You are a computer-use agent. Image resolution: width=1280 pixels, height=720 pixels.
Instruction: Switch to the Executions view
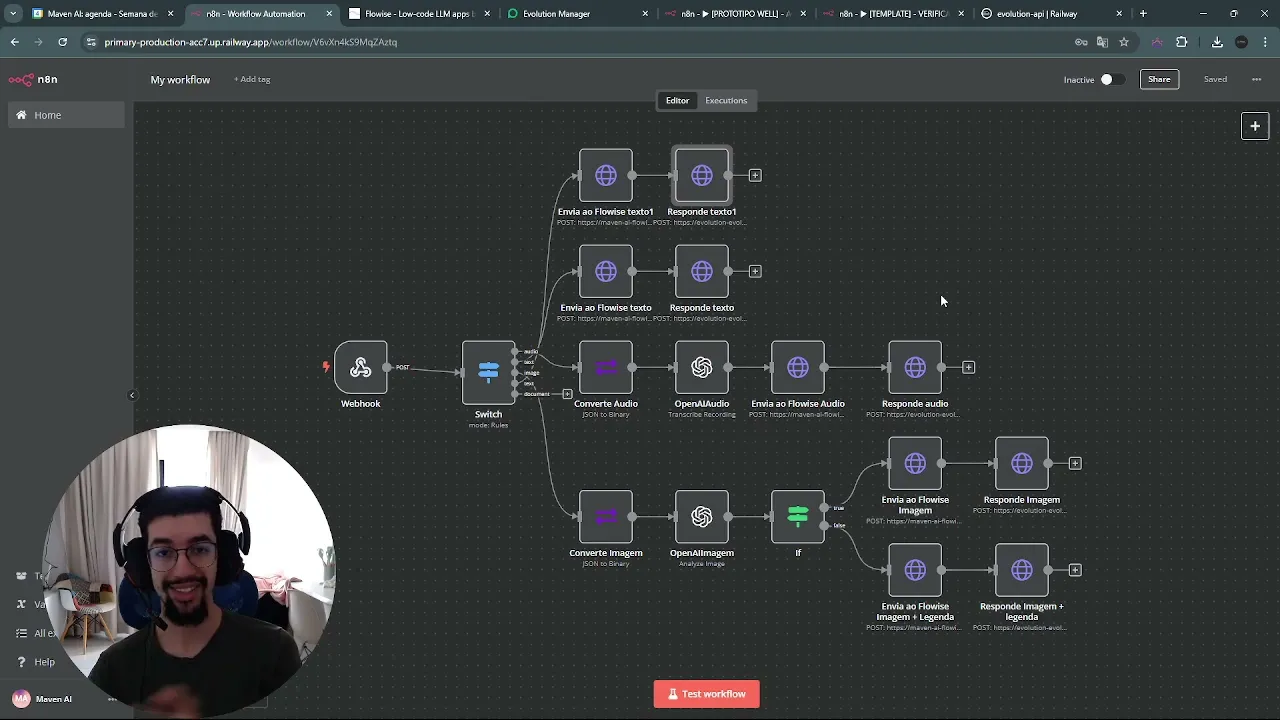(x=726, y=100)
